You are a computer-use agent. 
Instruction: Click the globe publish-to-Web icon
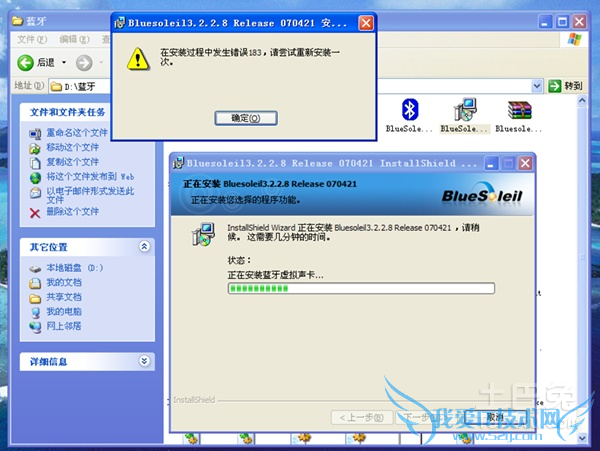(x=35, y=177)
